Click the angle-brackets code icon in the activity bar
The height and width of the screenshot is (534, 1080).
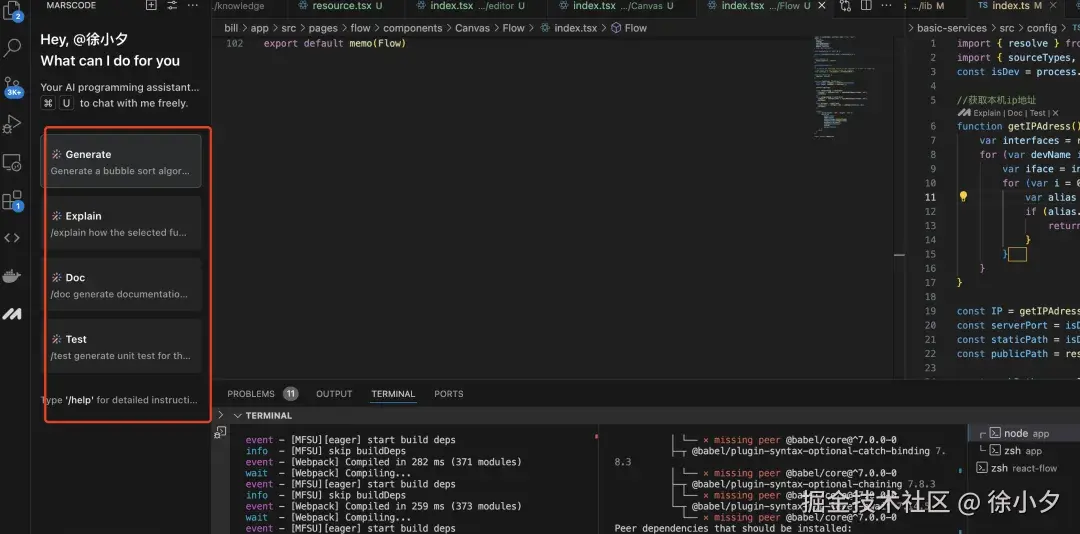point(12,238)
